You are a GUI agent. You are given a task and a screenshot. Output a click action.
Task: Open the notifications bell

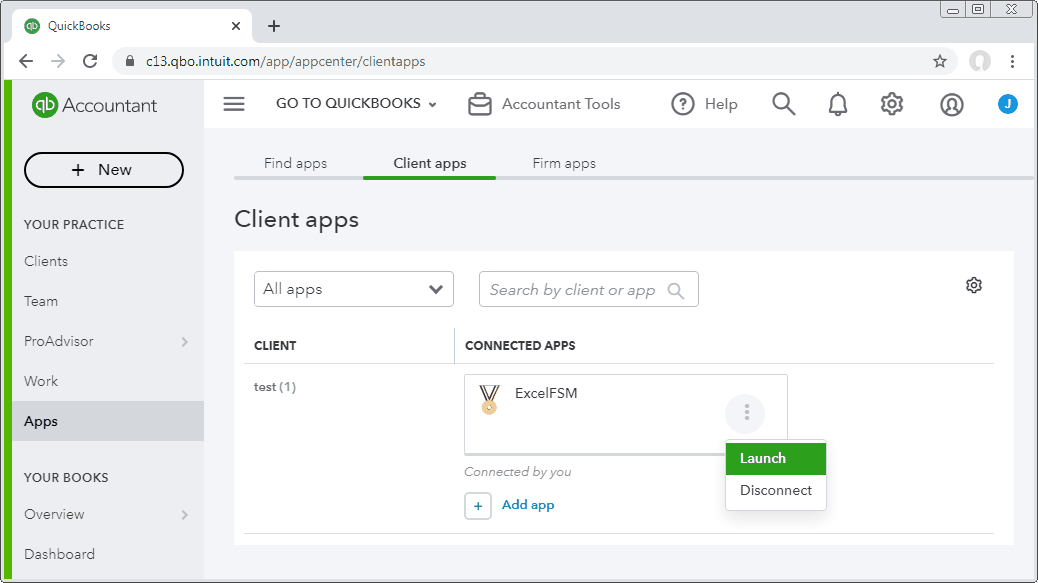[x=838, y=104]
